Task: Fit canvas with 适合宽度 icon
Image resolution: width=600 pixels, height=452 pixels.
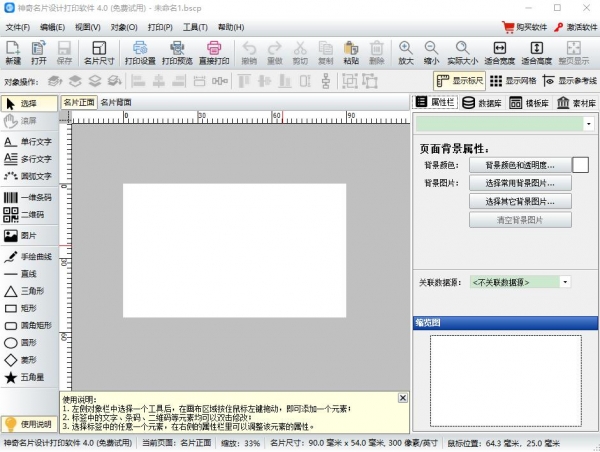Action: point(499,52)
